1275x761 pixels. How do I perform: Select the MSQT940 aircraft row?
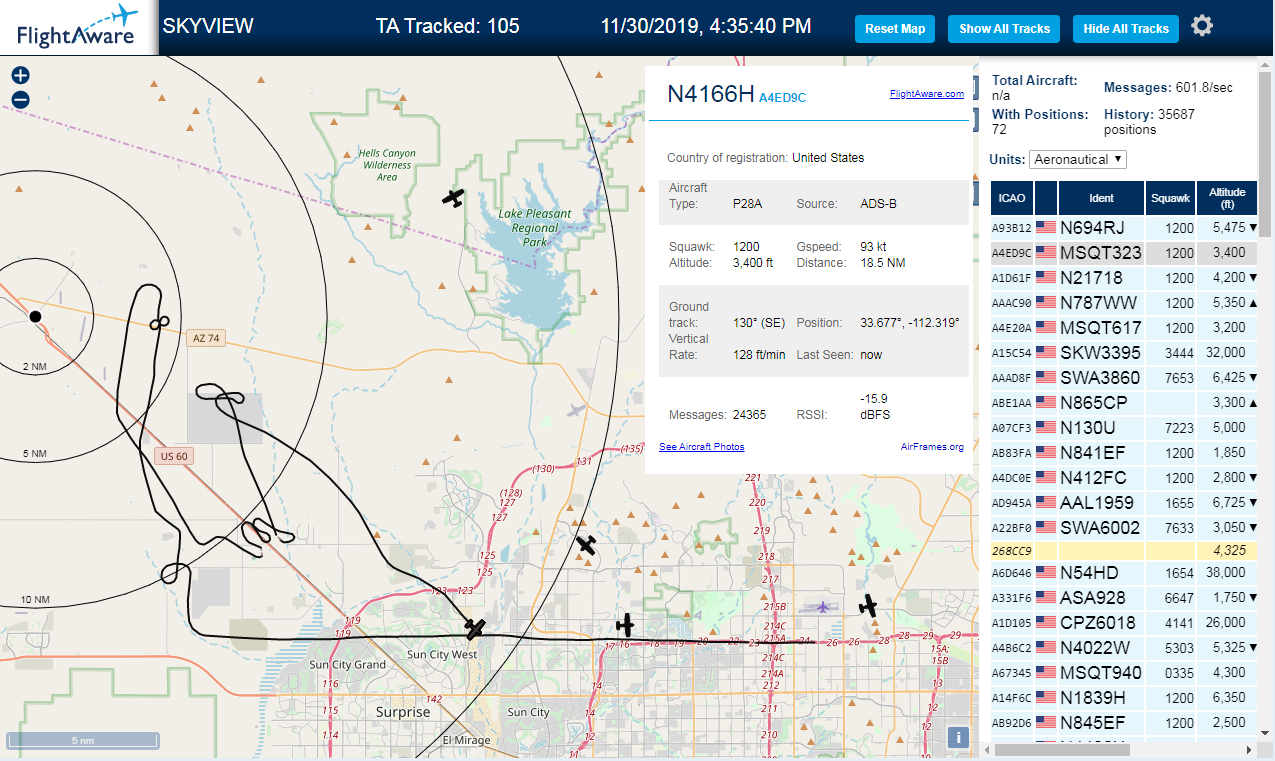tap(1124, 673)
